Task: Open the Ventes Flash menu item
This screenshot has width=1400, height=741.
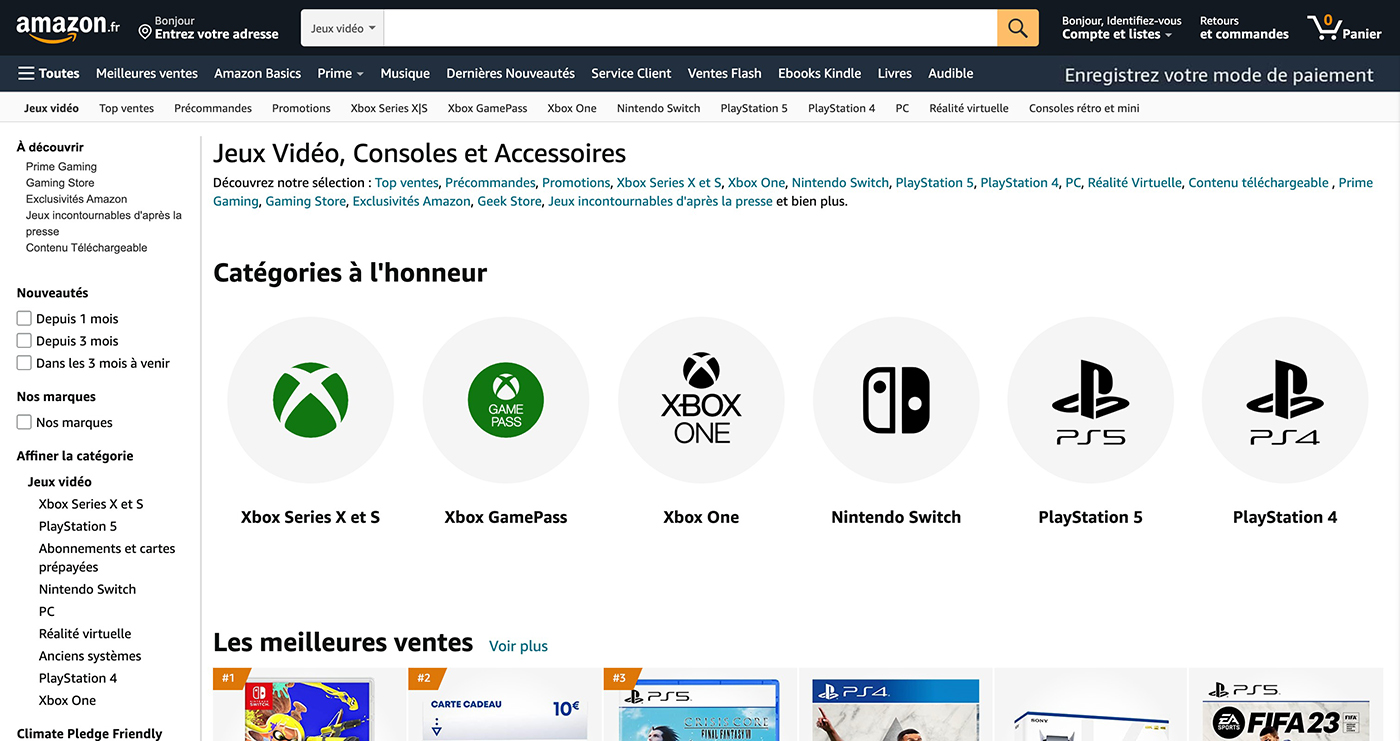Action: tap(724, 73)
